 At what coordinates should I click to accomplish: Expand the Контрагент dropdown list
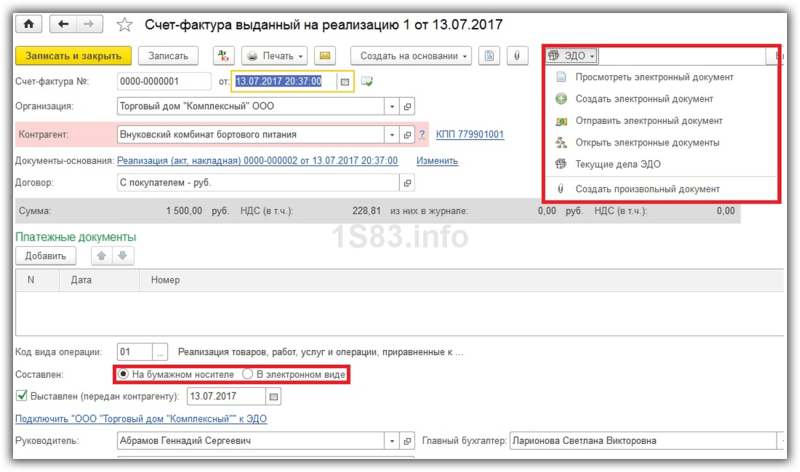point(392,135)
